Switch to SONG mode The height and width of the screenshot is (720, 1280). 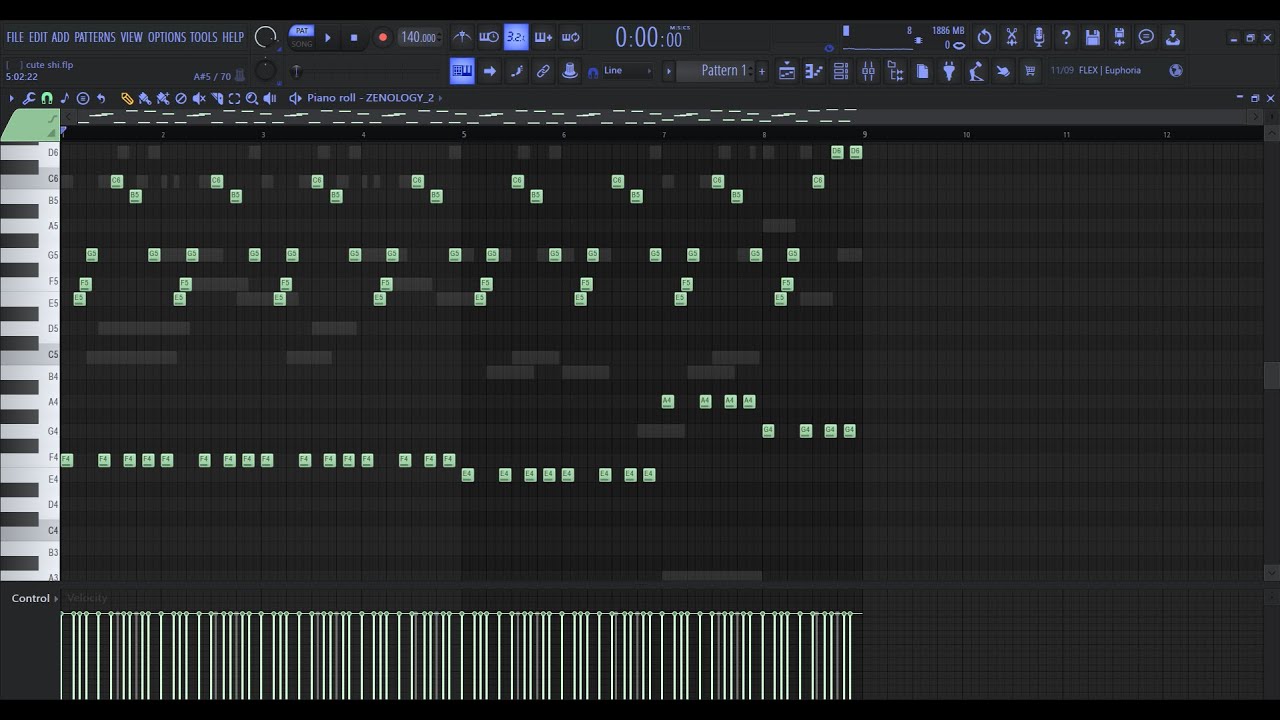point(301,44)
